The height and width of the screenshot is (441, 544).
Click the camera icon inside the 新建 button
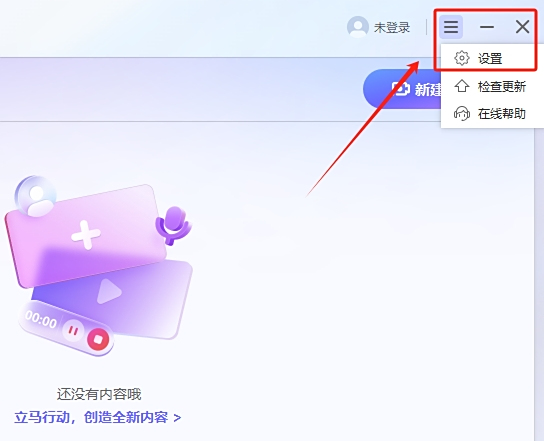(401, 89)
